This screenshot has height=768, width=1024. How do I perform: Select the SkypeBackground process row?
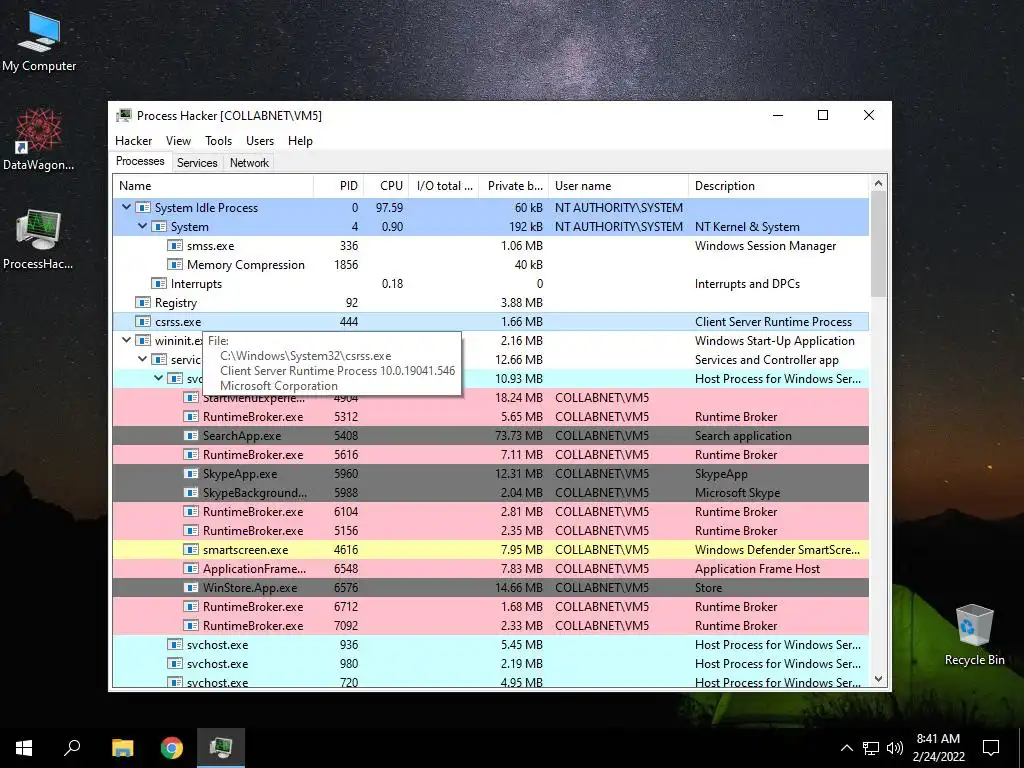tap(490, 492)
